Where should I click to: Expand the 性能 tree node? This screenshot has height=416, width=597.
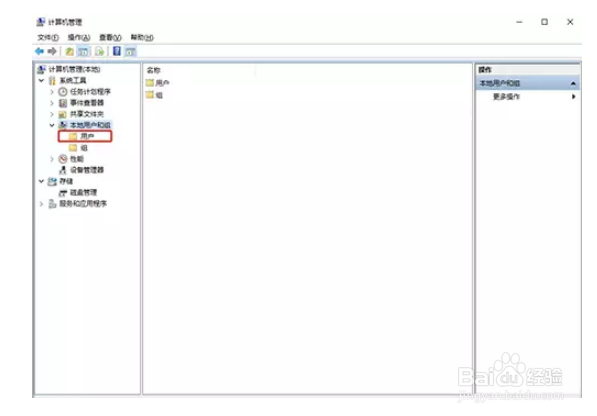[52, 159]
